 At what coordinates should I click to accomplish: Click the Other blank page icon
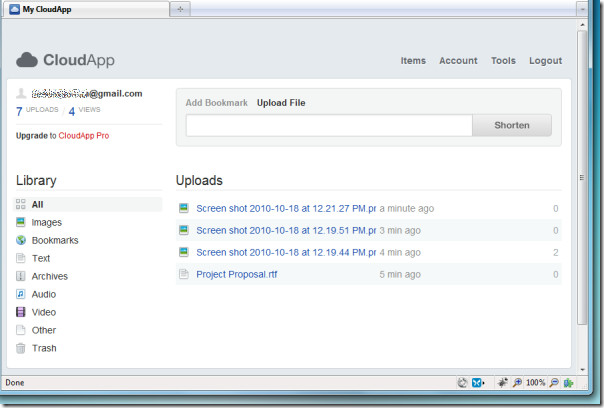(21, 330)
